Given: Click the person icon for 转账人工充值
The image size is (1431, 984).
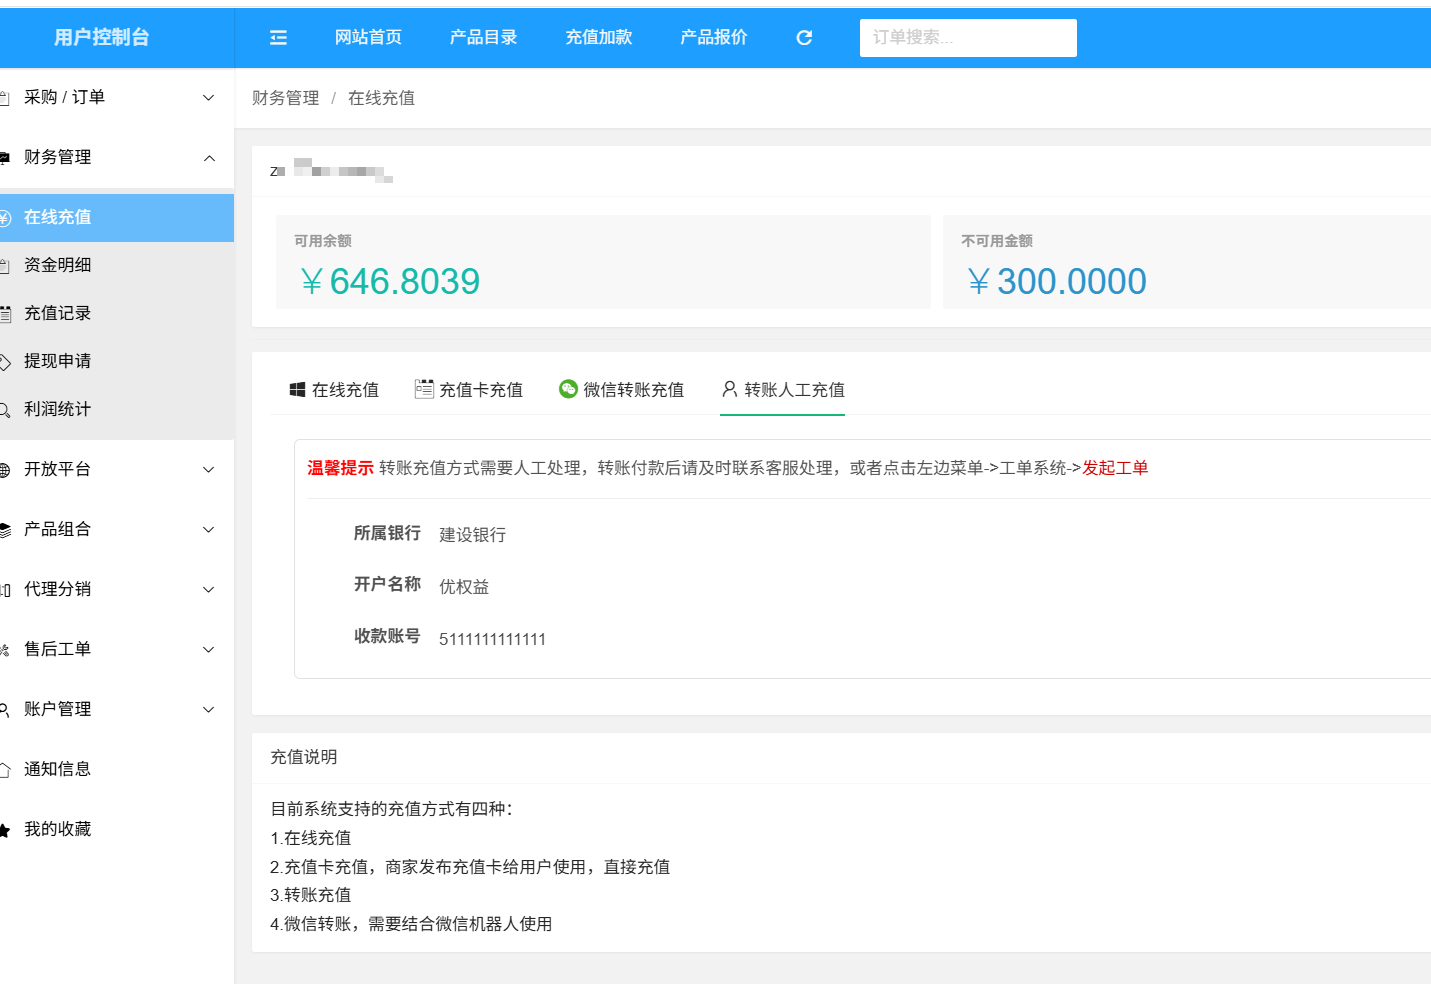Looking at the screenshot, I should [730, 389].
